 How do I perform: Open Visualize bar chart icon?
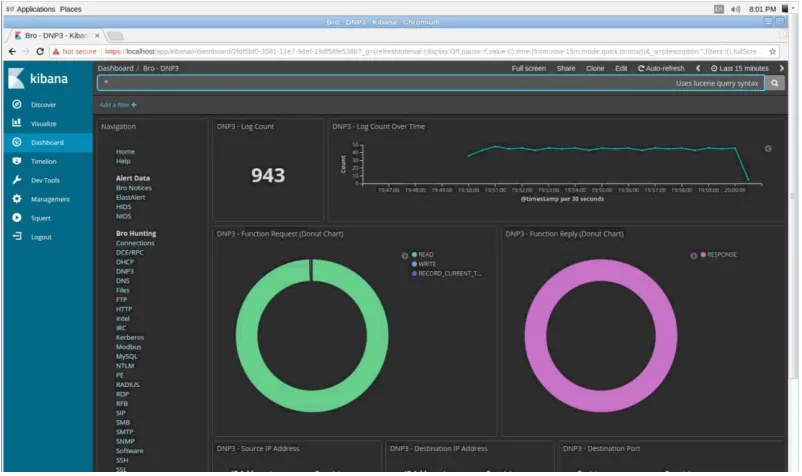point(17,123)
